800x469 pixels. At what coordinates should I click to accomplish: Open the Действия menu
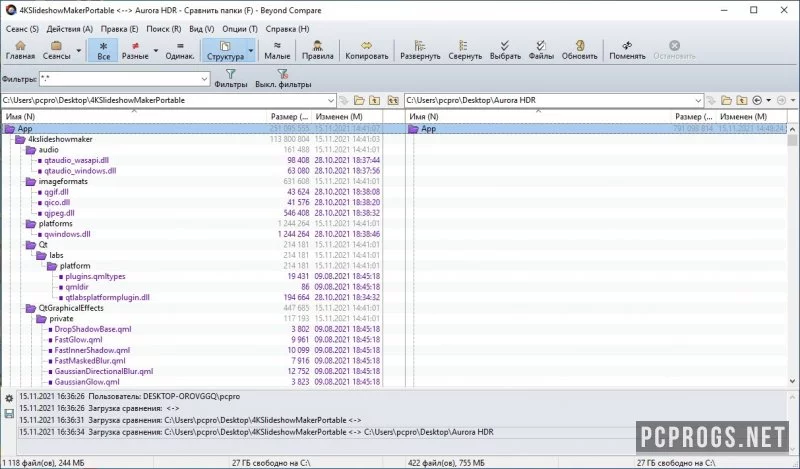[x=70, y=29]
